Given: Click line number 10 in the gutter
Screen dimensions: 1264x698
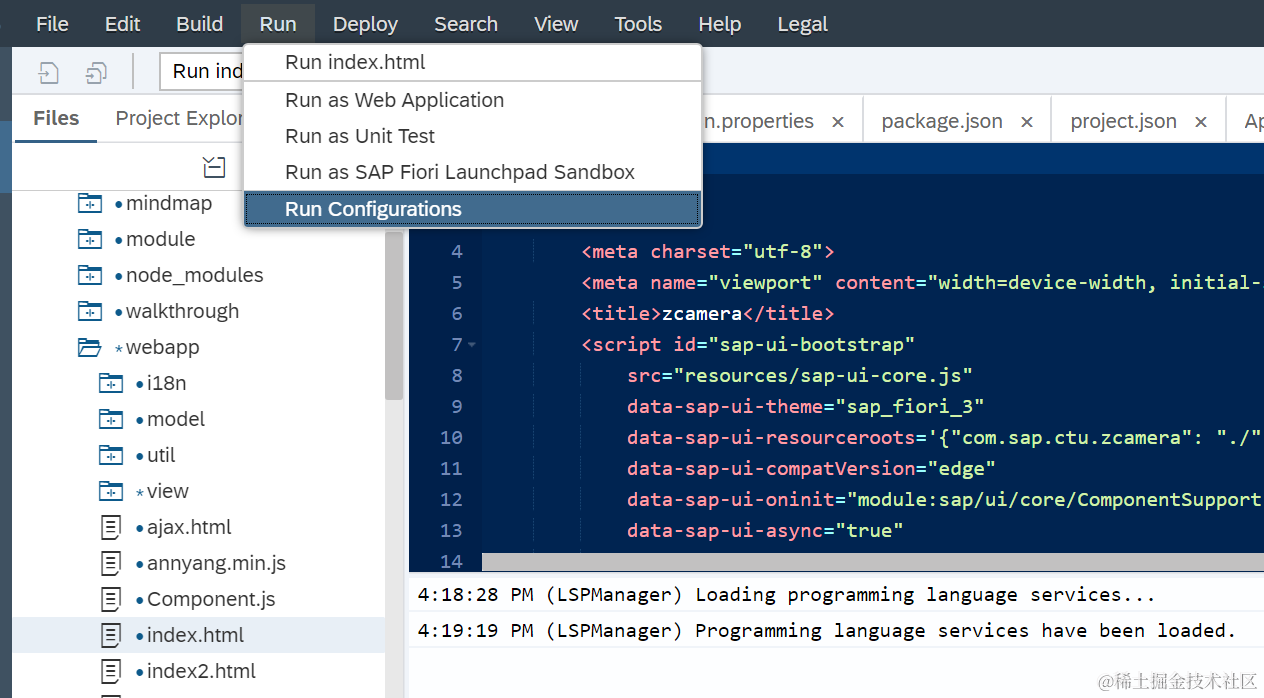Looking at the screenshot, I should click(x=451, y=437).
